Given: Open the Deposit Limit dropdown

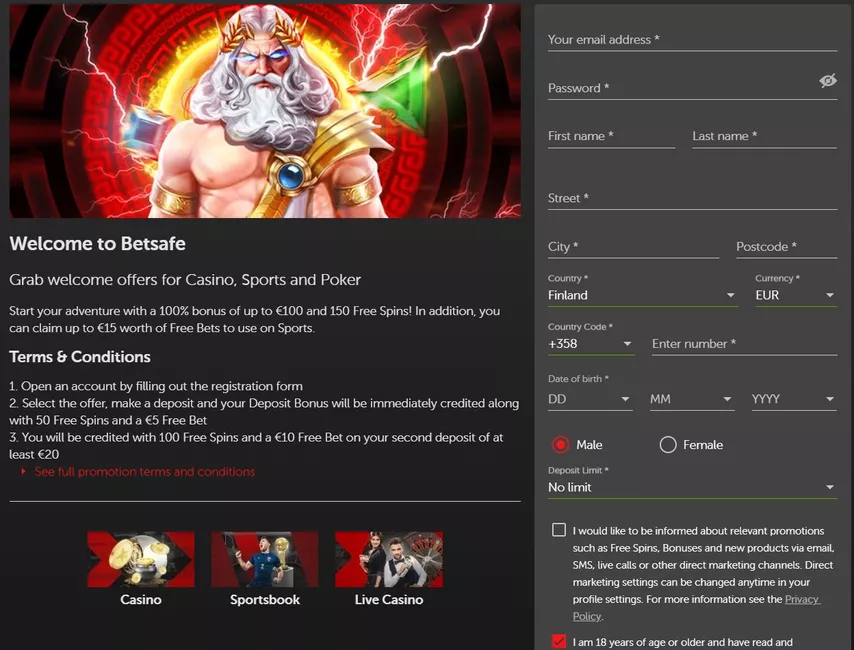Looking at the screenshot, I should tap(692, 488).
